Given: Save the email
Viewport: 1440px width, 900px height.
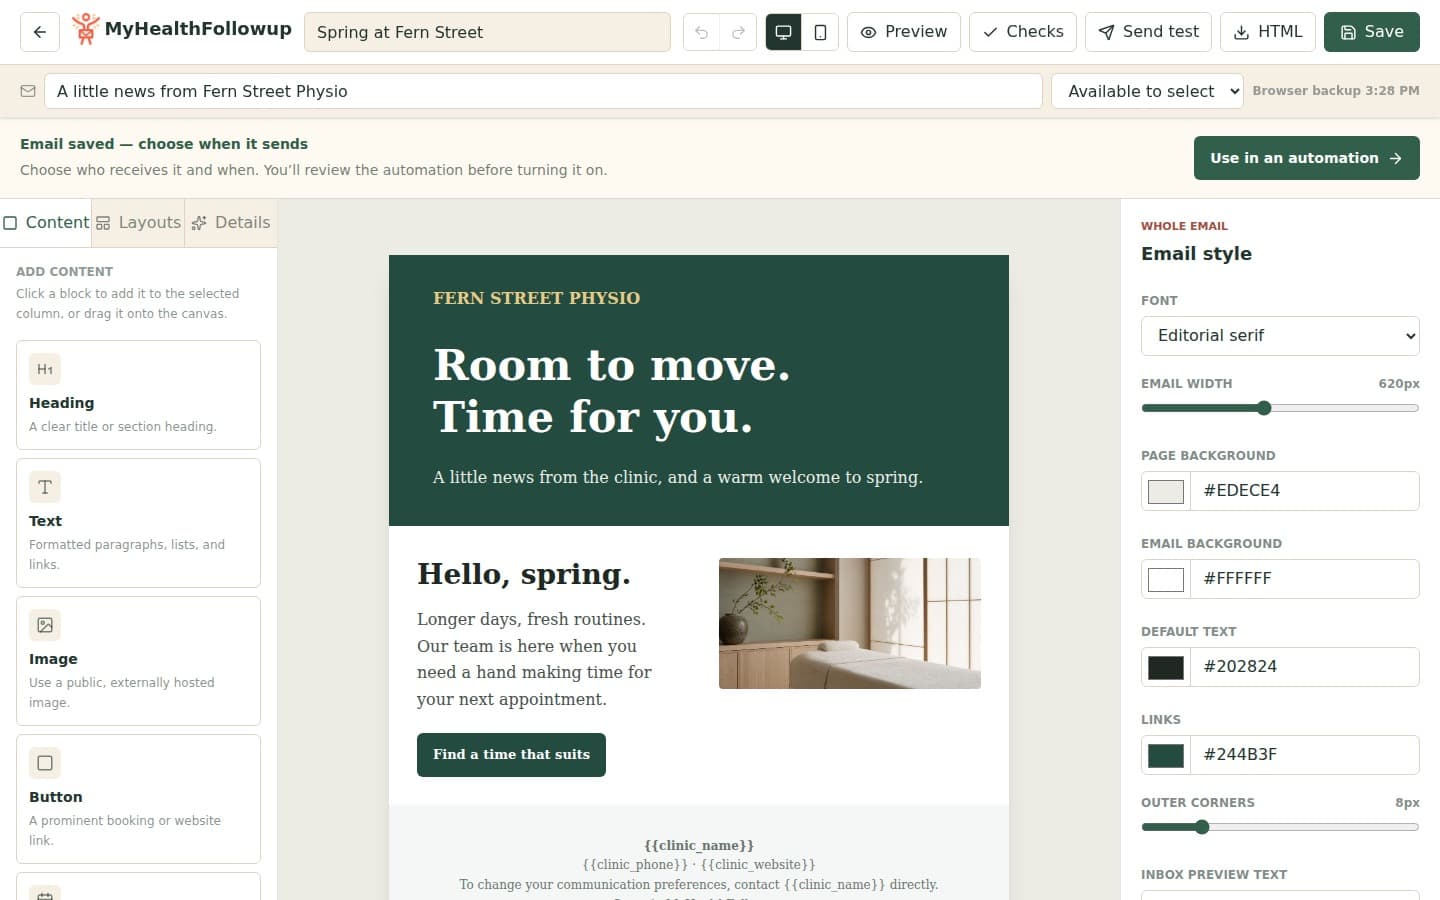Looking at the screenshot, I should pos(1372,32).
